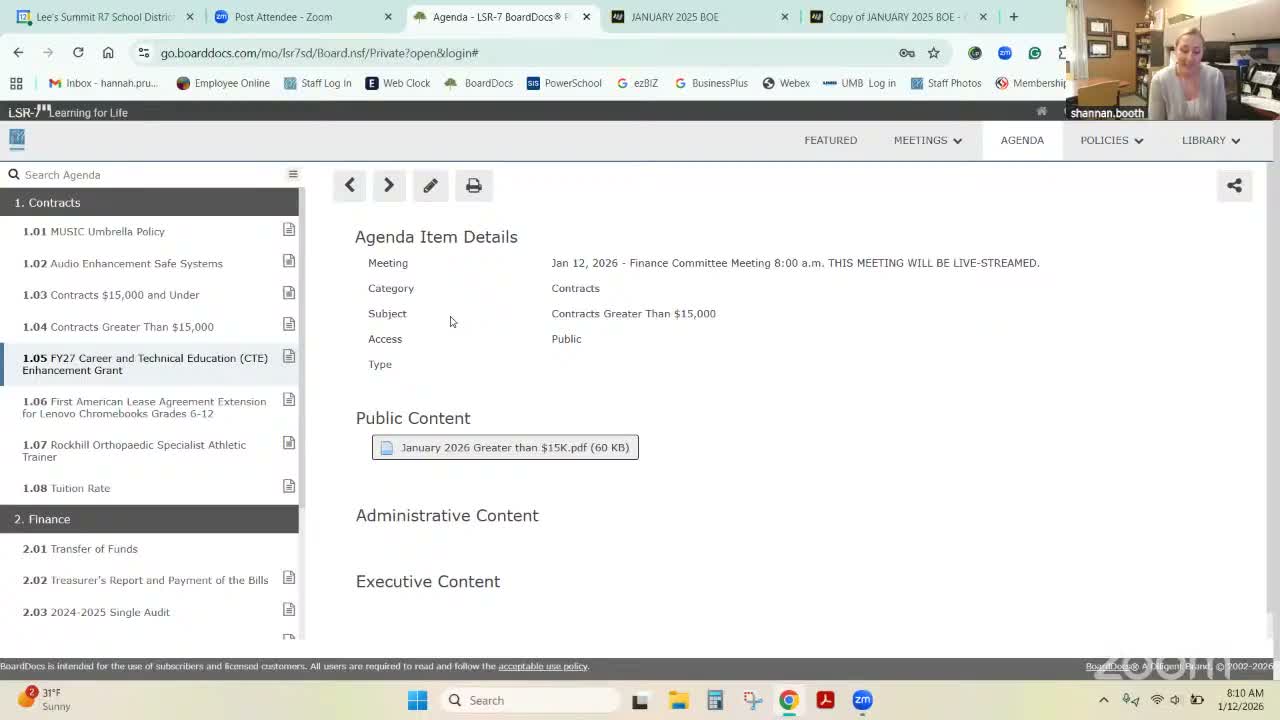Open the acceptable use policy link
The width and height of the screenshot is (1280, 720).
pyautogui.click(x=543, y=666)
